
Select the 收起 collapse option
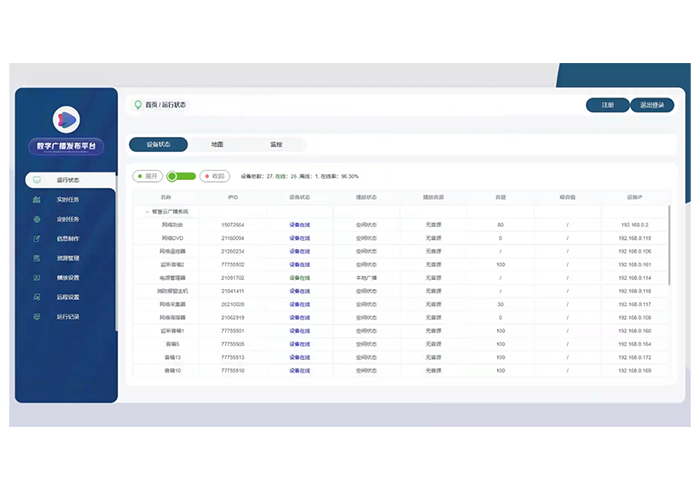click(214, 176)
